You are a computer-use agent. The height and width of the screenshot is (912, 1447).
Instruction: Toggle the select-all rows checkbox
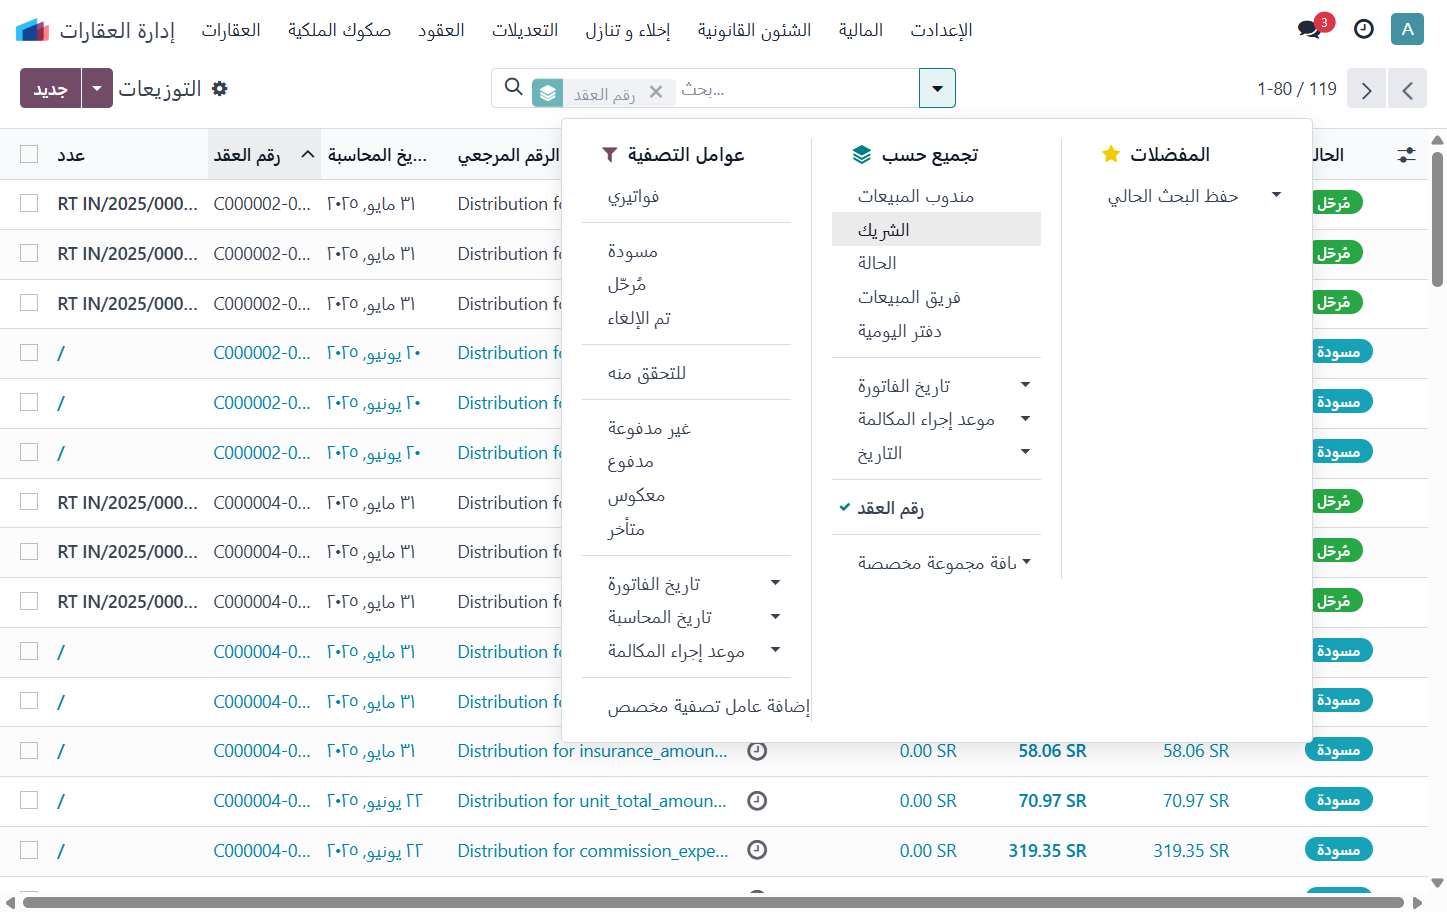29,154
